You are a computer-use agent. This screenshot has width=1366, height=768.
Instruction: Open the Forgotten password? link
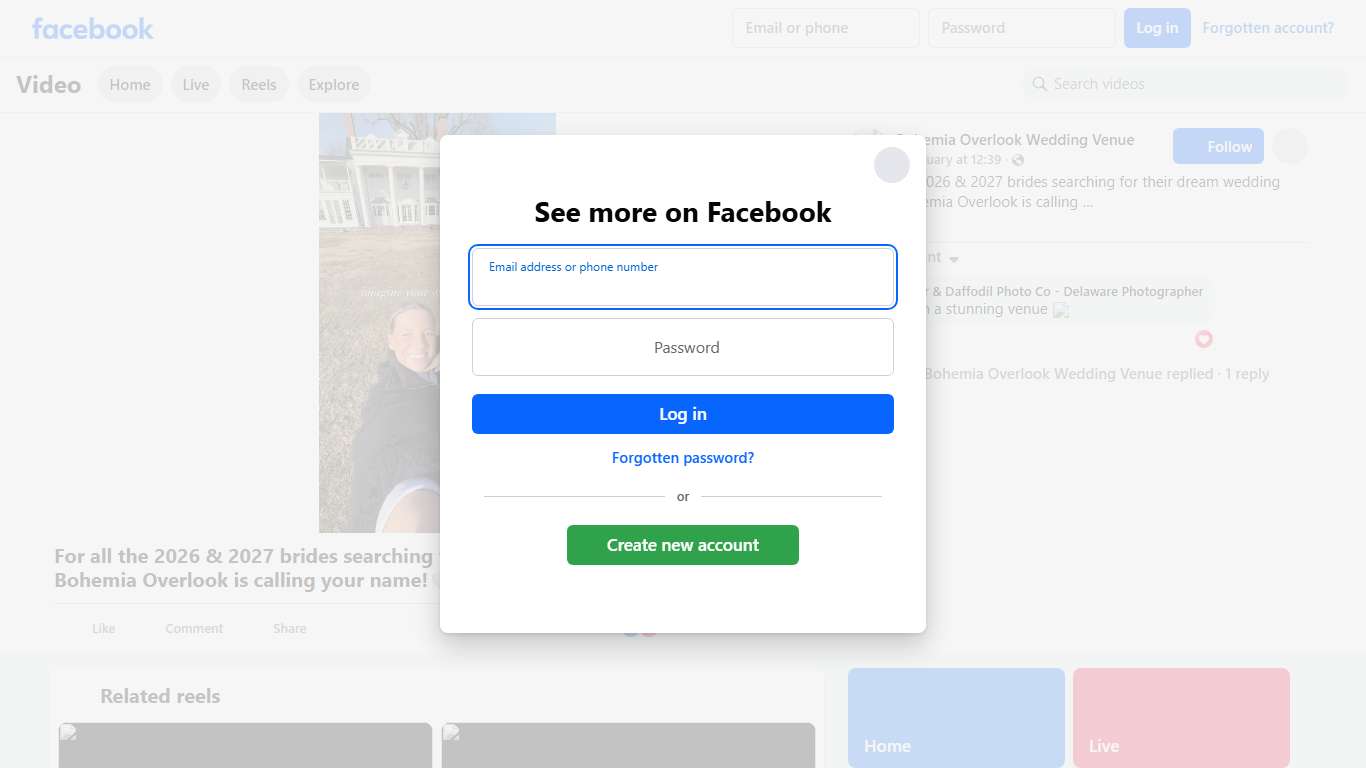[683, 458]
